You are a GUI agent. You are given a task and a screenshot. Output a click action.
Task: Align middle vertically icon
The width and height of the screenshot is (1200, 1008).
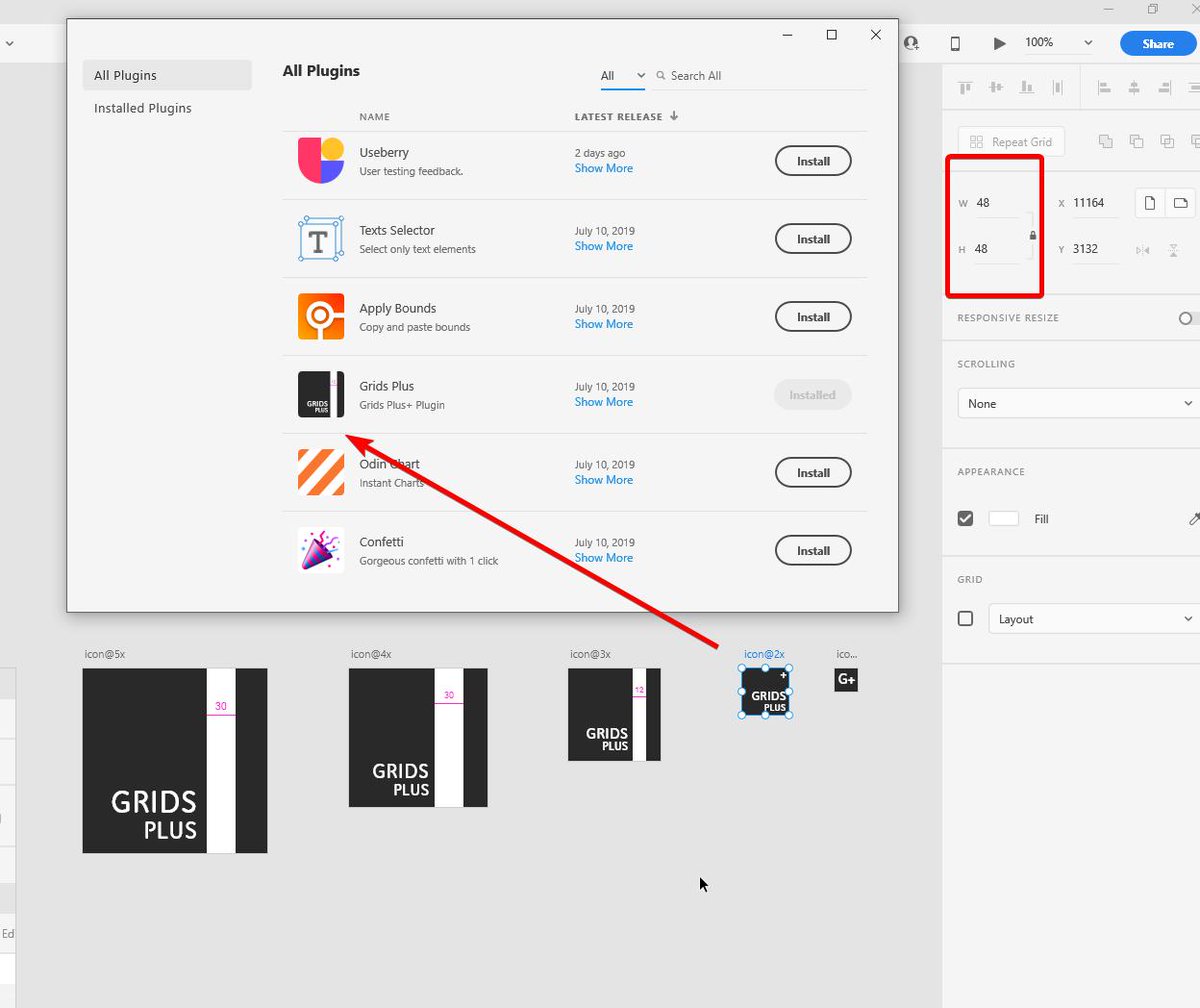[996, 88]
